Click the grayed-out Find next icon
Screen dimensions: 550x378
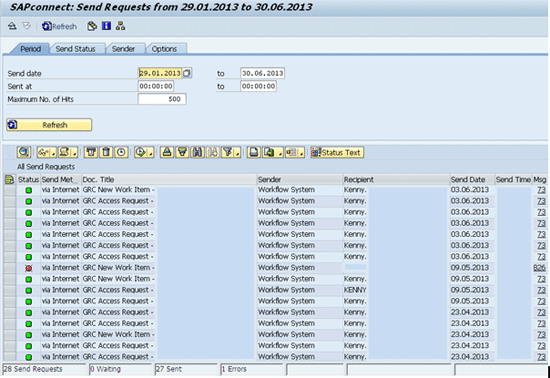(x=213, y=153)
